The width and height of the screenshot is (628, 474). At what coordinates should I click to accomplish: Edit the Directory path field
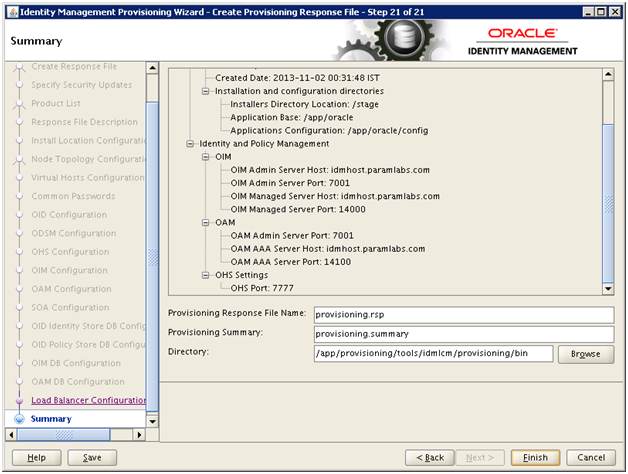coord(433,353)
